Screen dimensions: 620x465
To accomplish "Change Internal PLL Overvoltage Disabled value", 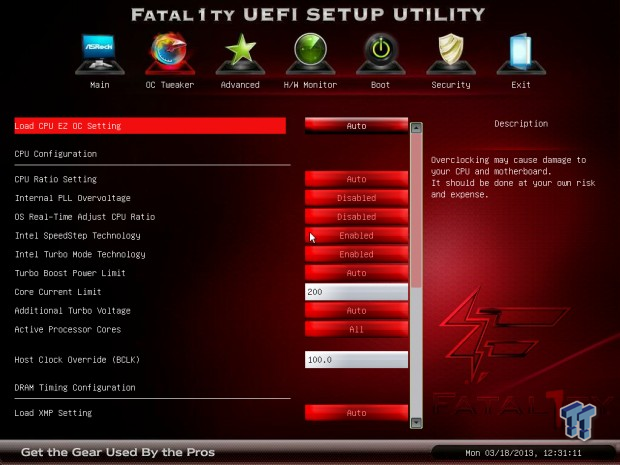I will pyautogui.click(x=356, y=198).
